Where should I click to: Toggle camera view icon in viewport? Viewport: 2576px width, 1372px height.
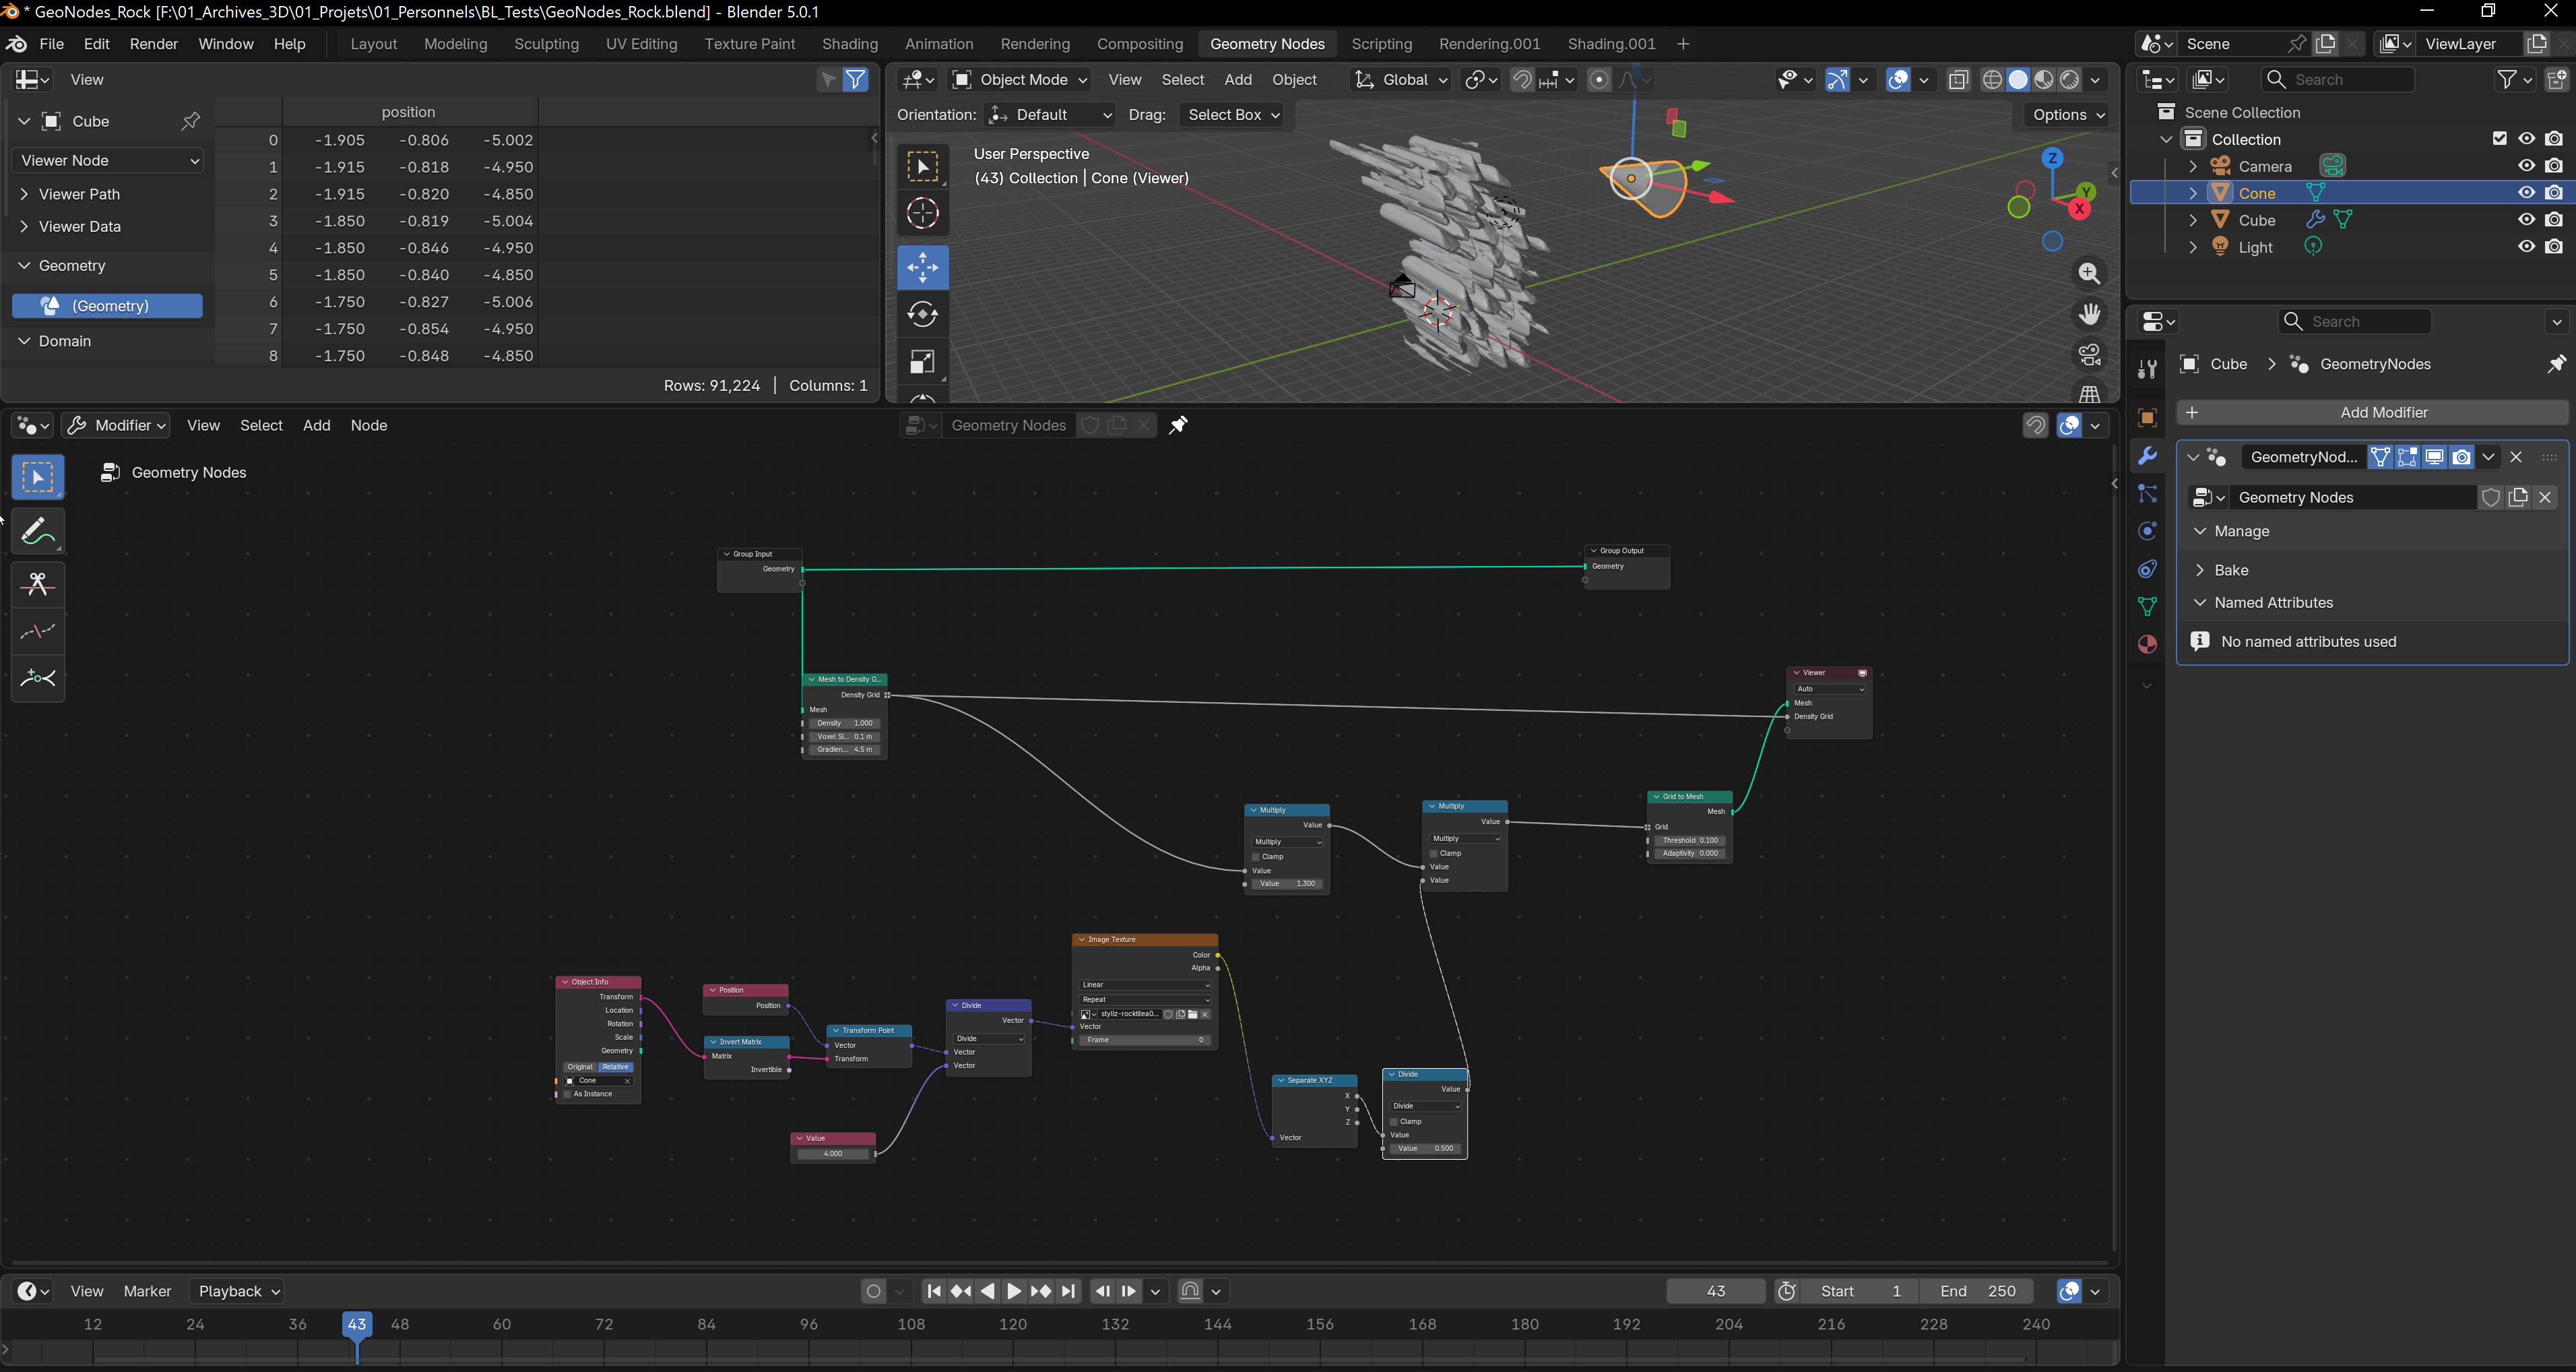pyautogui.click(x=2089, y=355)
